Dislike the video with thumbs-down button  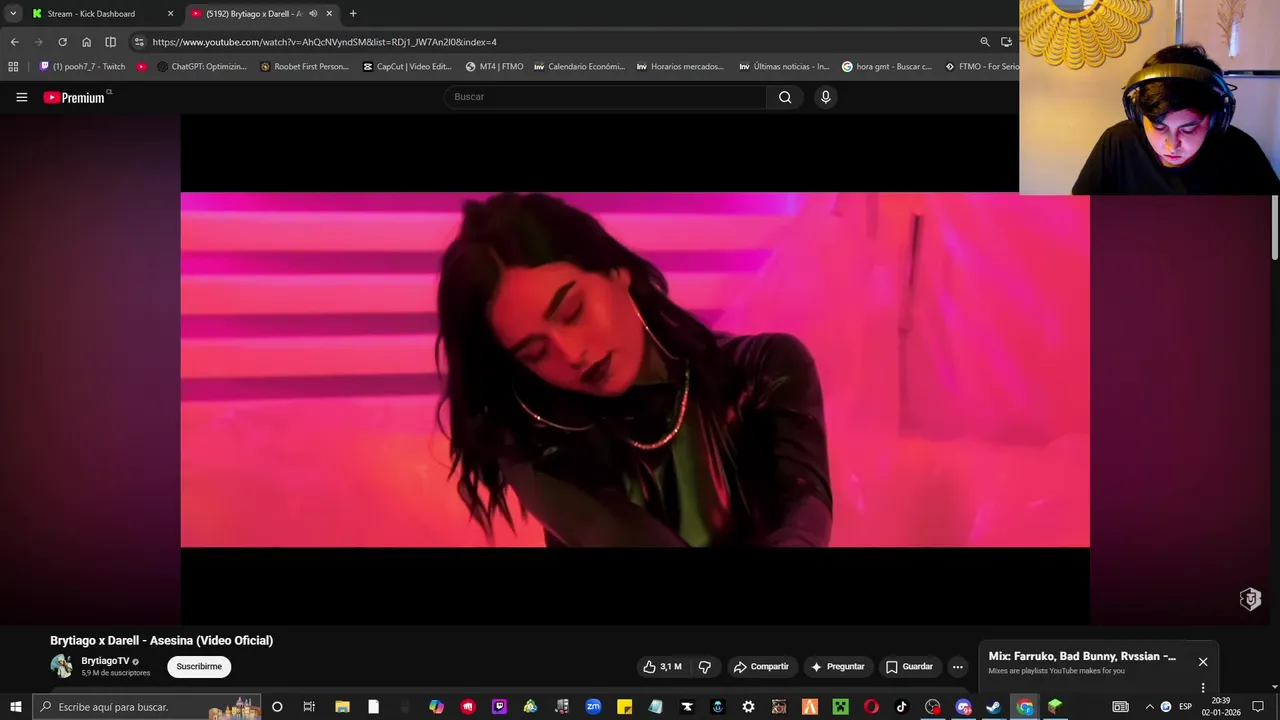705,667
